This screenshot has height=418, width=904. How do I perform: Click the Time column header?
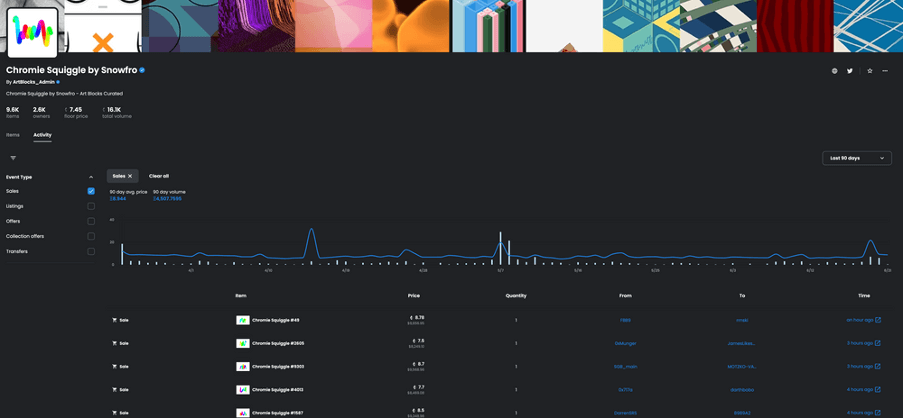click(x=864, y=296)
